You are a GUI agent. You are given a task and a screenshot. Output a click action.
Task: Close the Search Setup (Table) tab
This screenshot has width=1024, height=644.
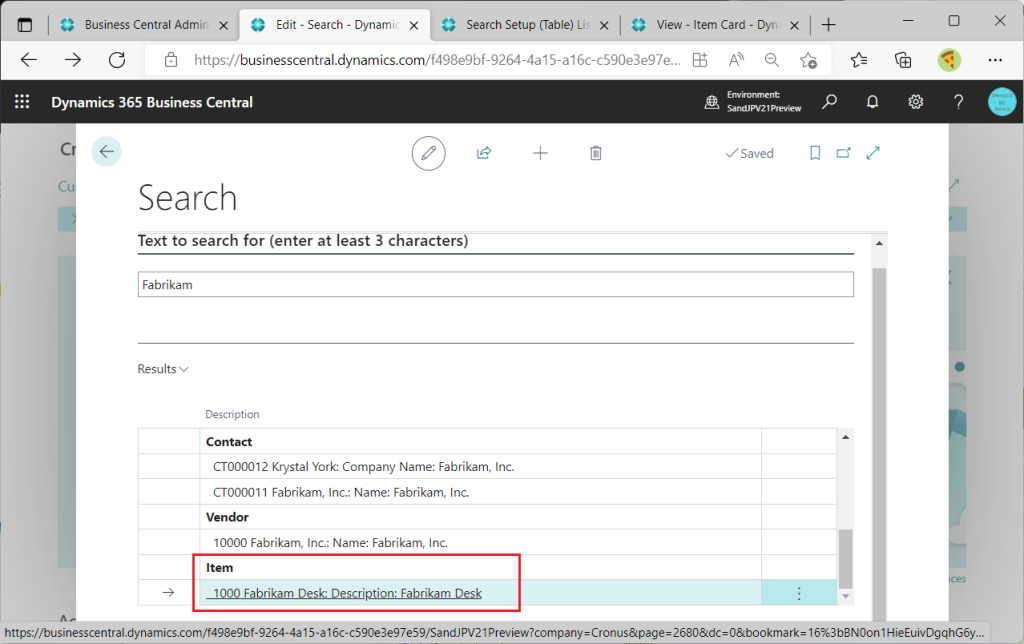tap(604, 25)
